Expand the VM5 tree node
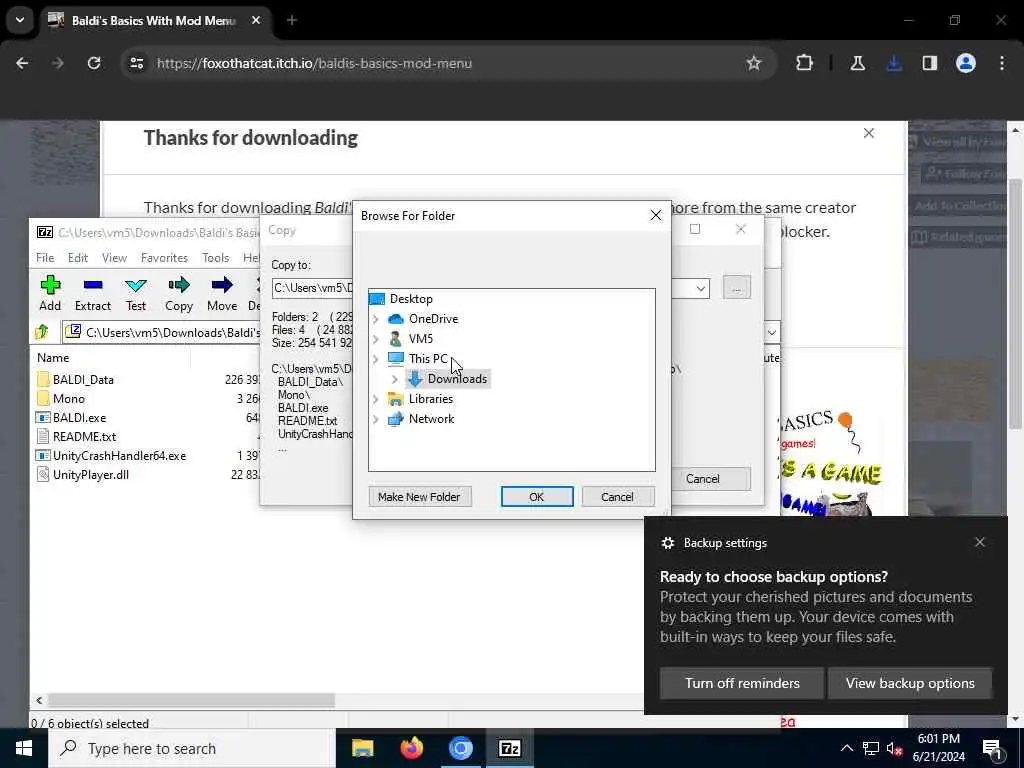1024x768 pixels. (x=376, y=338)
